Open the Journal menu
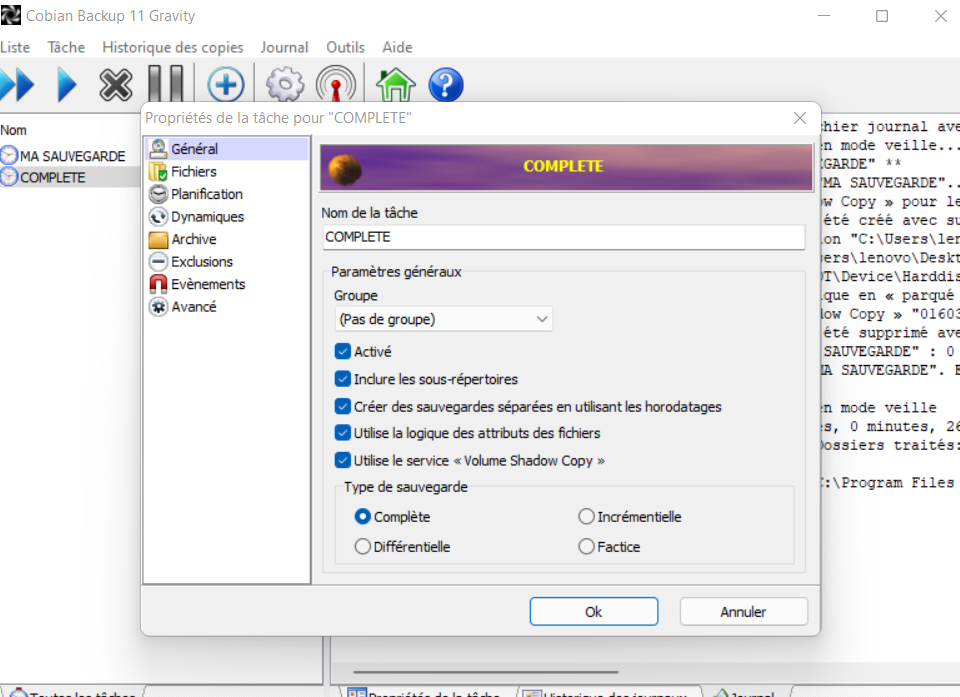This screenshot has width=960, height=697. pos(284,47)
